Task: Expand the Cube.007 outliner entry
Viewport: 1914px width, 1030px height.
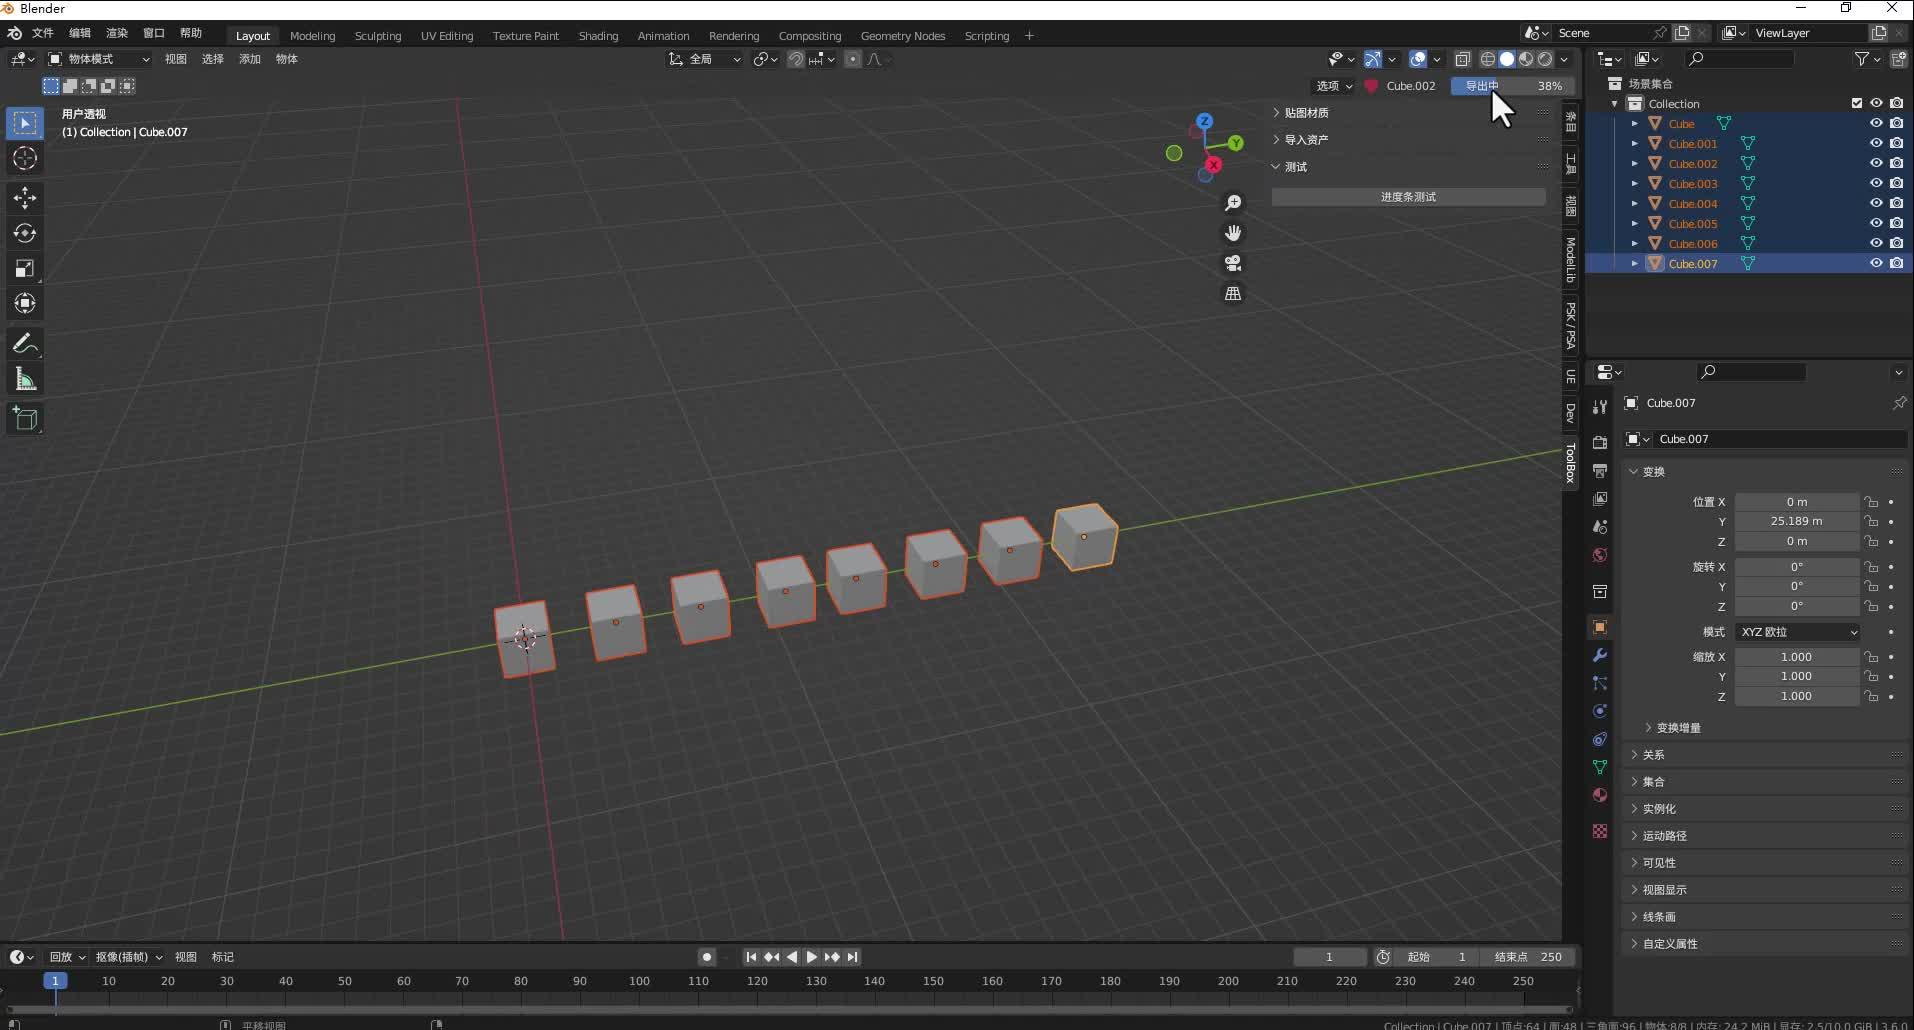Action: (1635, 263)
